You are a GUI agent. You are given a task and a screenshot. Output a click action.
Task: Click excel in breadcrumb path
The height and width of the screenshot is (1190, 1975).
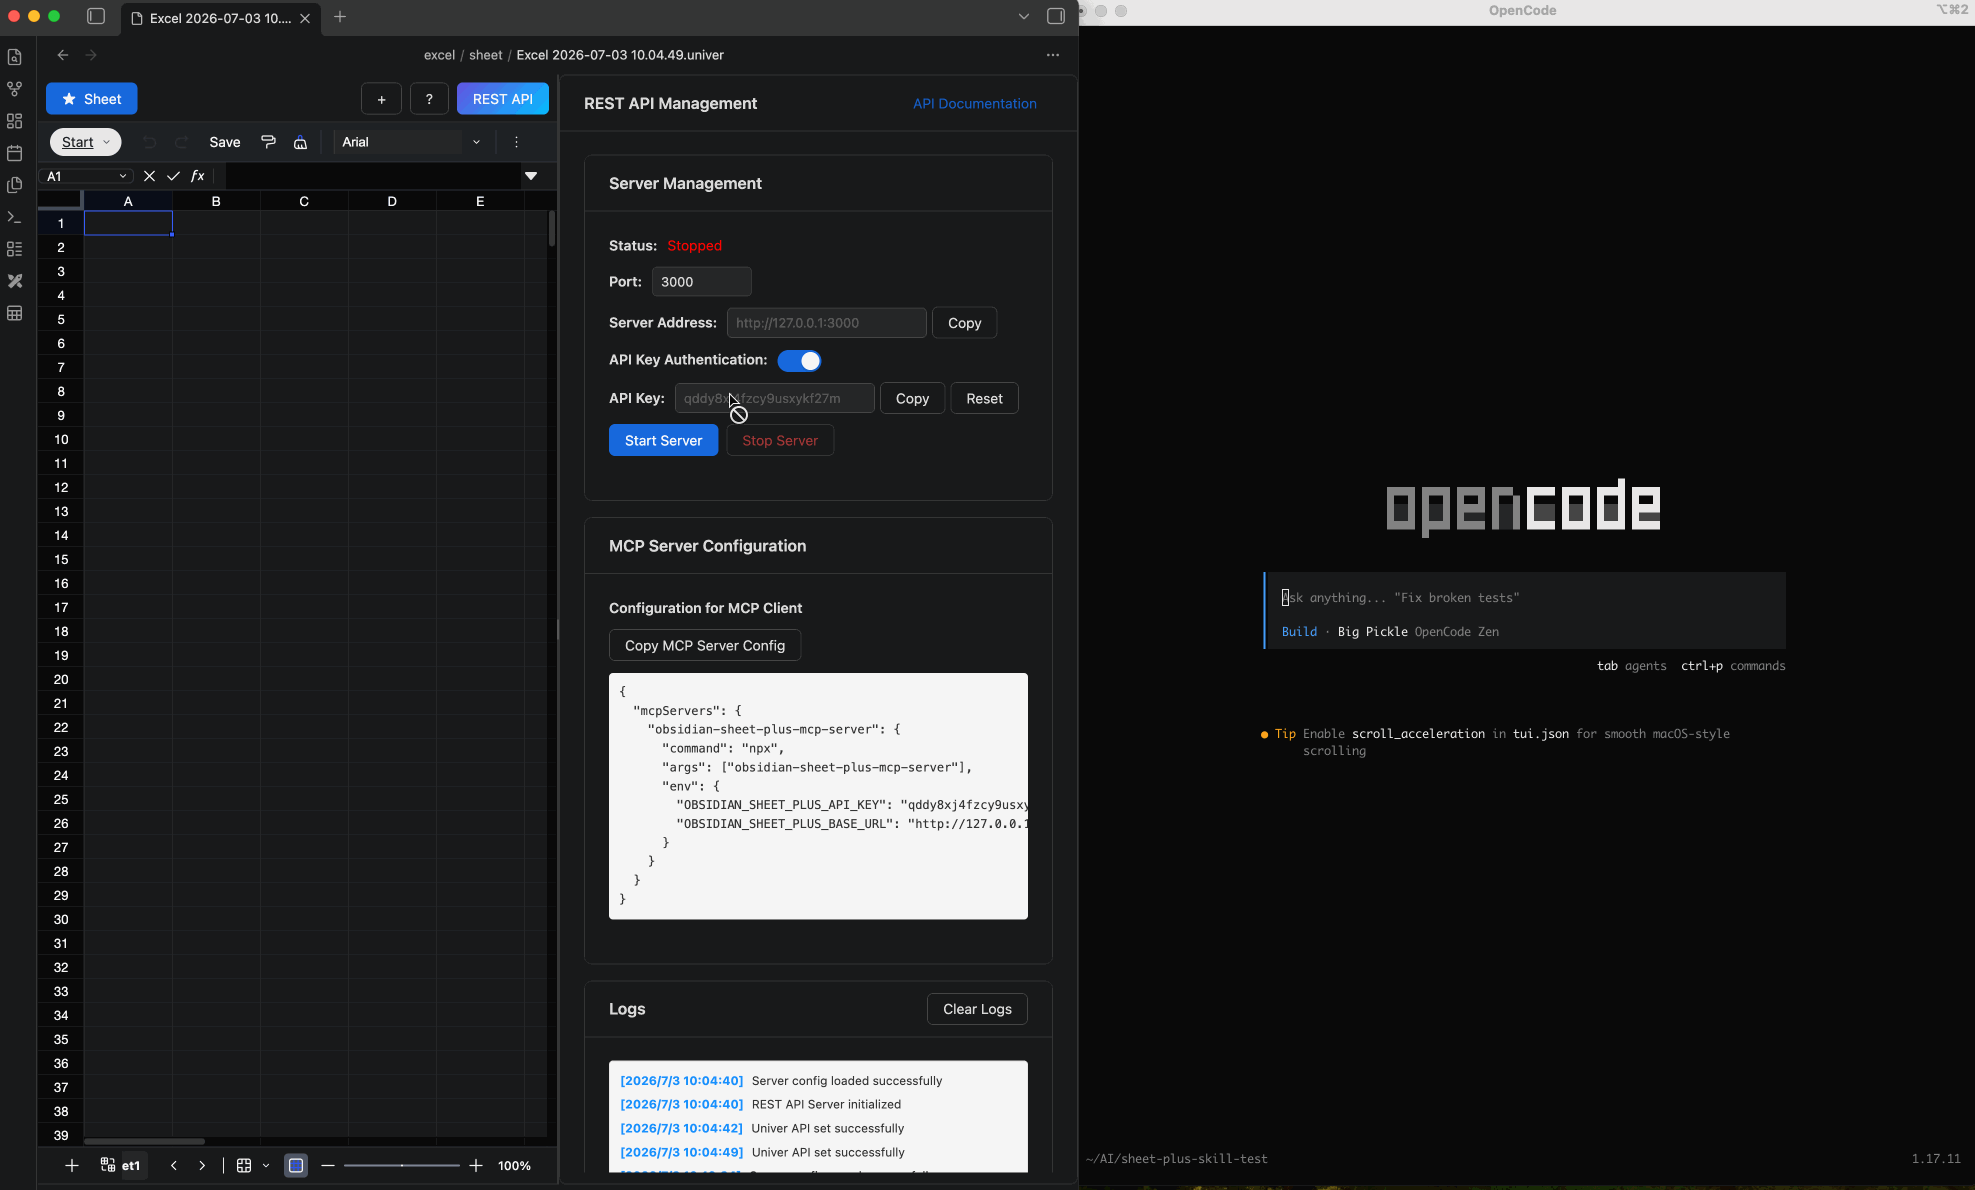439,55
